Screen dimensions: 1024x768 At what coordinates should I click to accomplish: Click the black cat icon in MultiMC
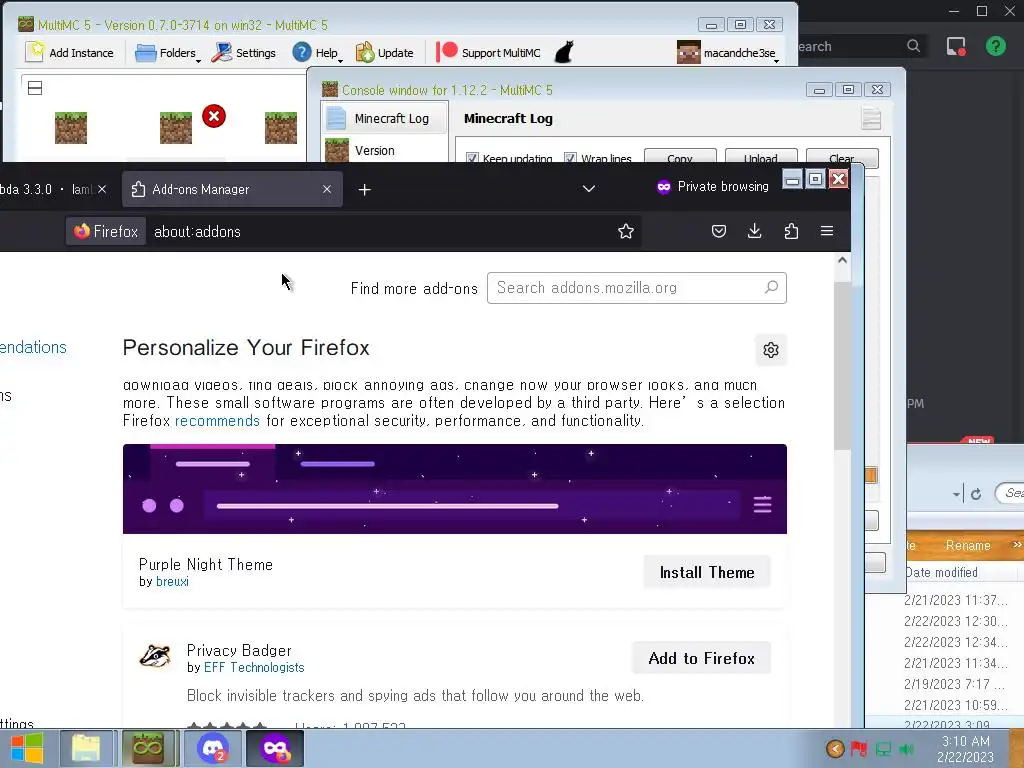click(564, 52)
